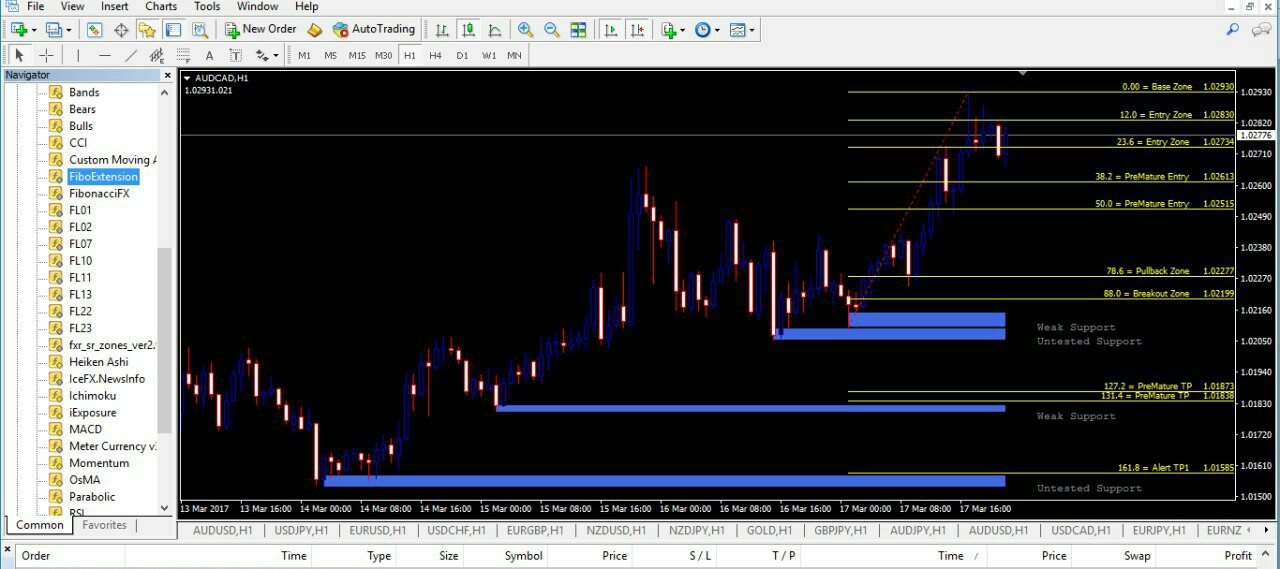Open the Indicators list icon
The height and width of the screenshot is (569, 1280).
click(669, 30)
